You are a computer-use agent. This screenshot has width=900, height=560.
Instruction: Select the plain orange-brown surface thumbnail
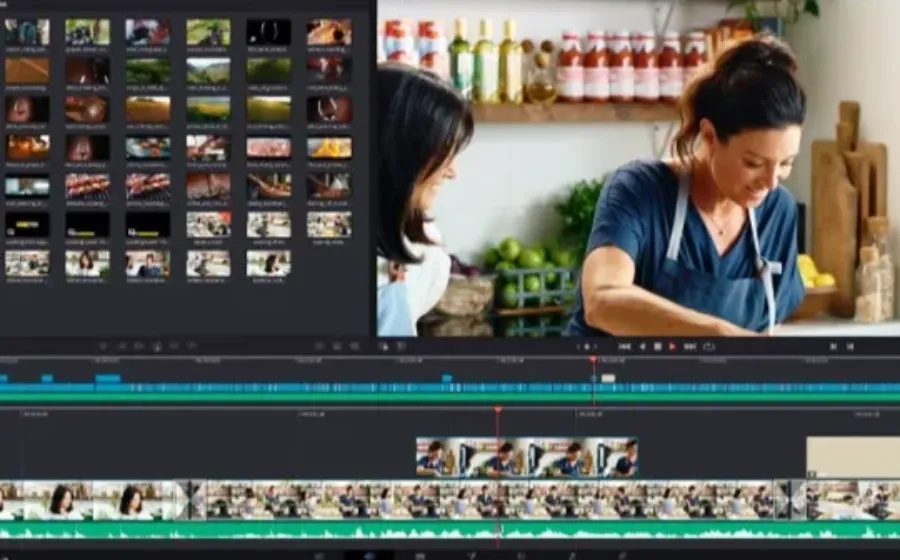pos(27,71)
